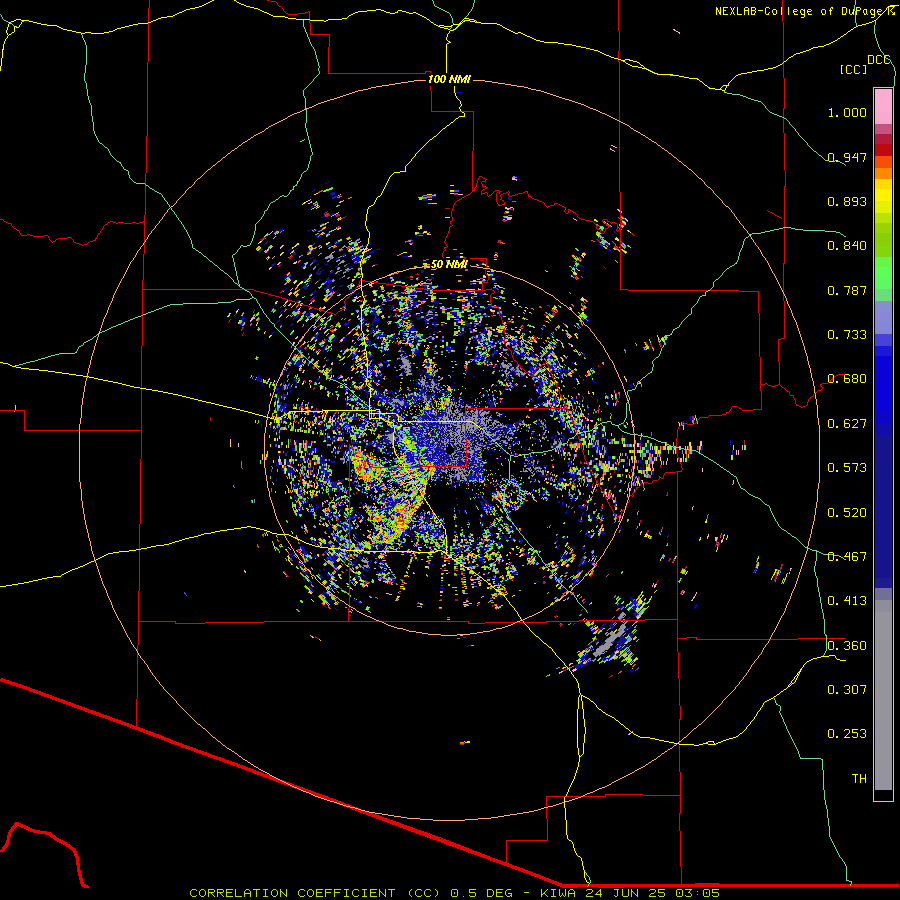Click the [CC] legend heading

(853, 69)
